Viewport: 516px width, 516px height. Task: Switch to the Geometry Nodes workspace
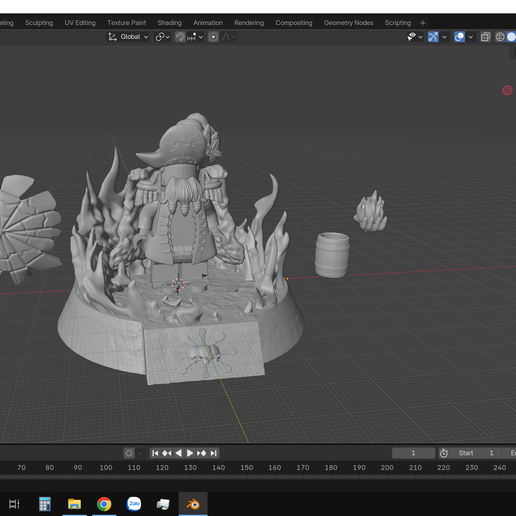point(349,23)
